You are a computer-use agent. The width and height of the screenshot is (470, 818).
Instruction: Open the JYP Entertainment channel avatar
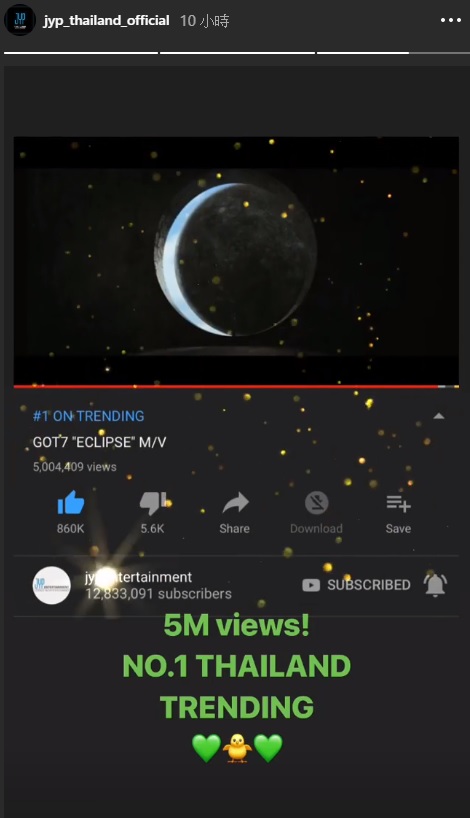52,585
